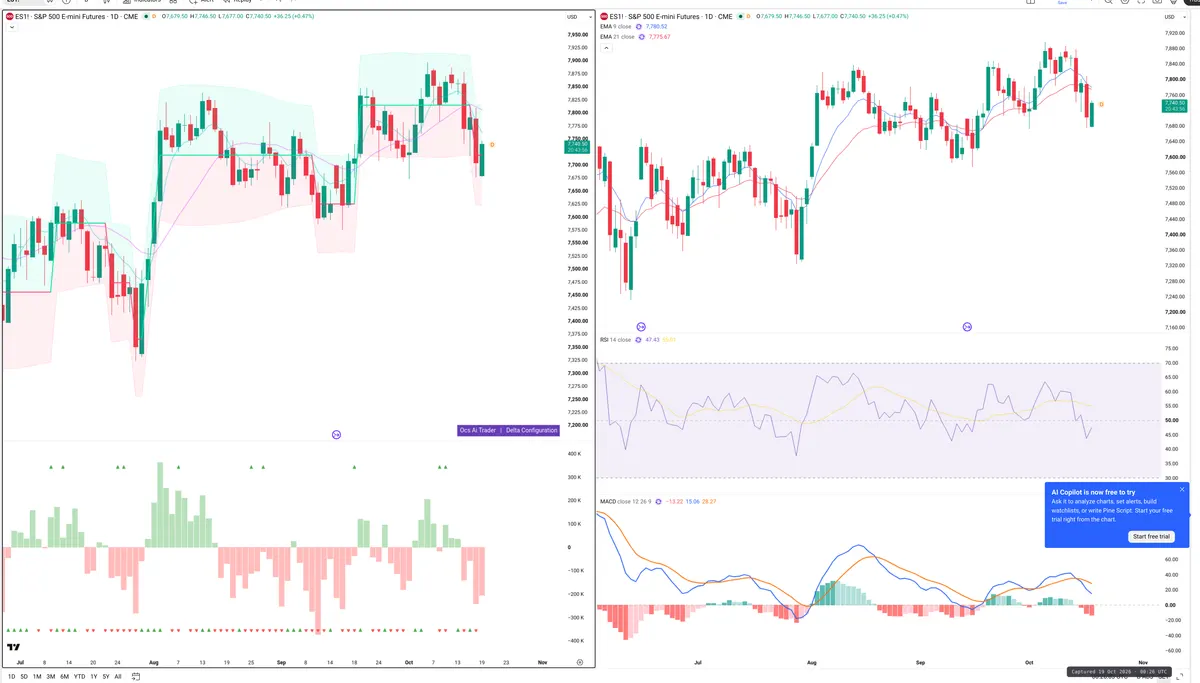
Task: Select the YTD time range
Action: pyautogui.click(x=79, y=676)
